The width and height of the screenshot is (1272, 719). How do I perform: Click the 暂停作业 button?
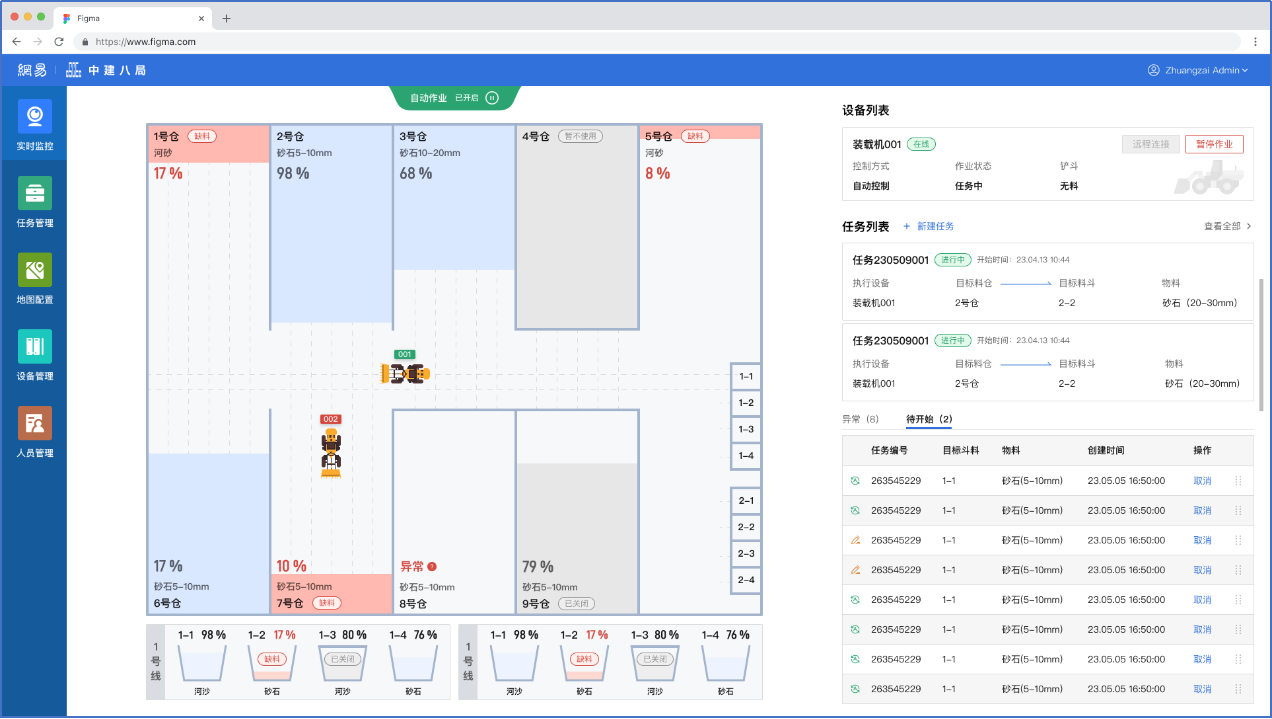(1214, 144)
